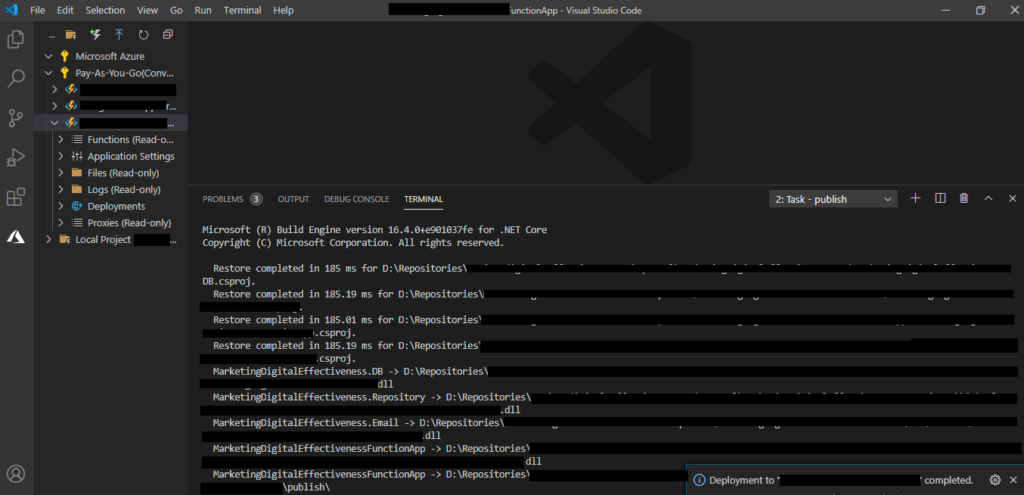
Task: Open the Extensions view
Action: coord(16,197)
